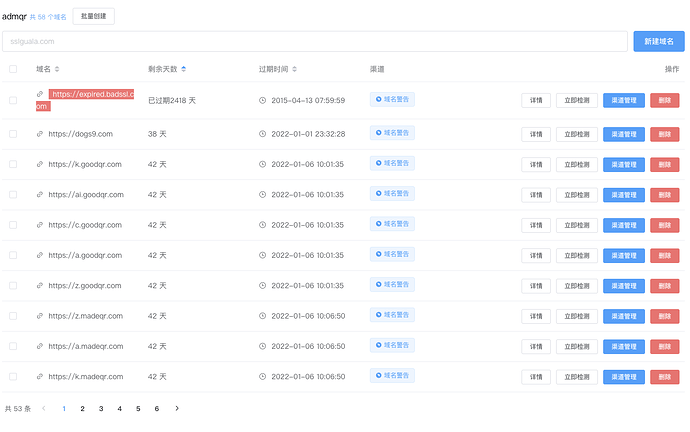Image resolution: width=690 pixels, height=432 pixels.
Task: Click the link icon beside https://dogs9.com
Action: pos(40,134)
